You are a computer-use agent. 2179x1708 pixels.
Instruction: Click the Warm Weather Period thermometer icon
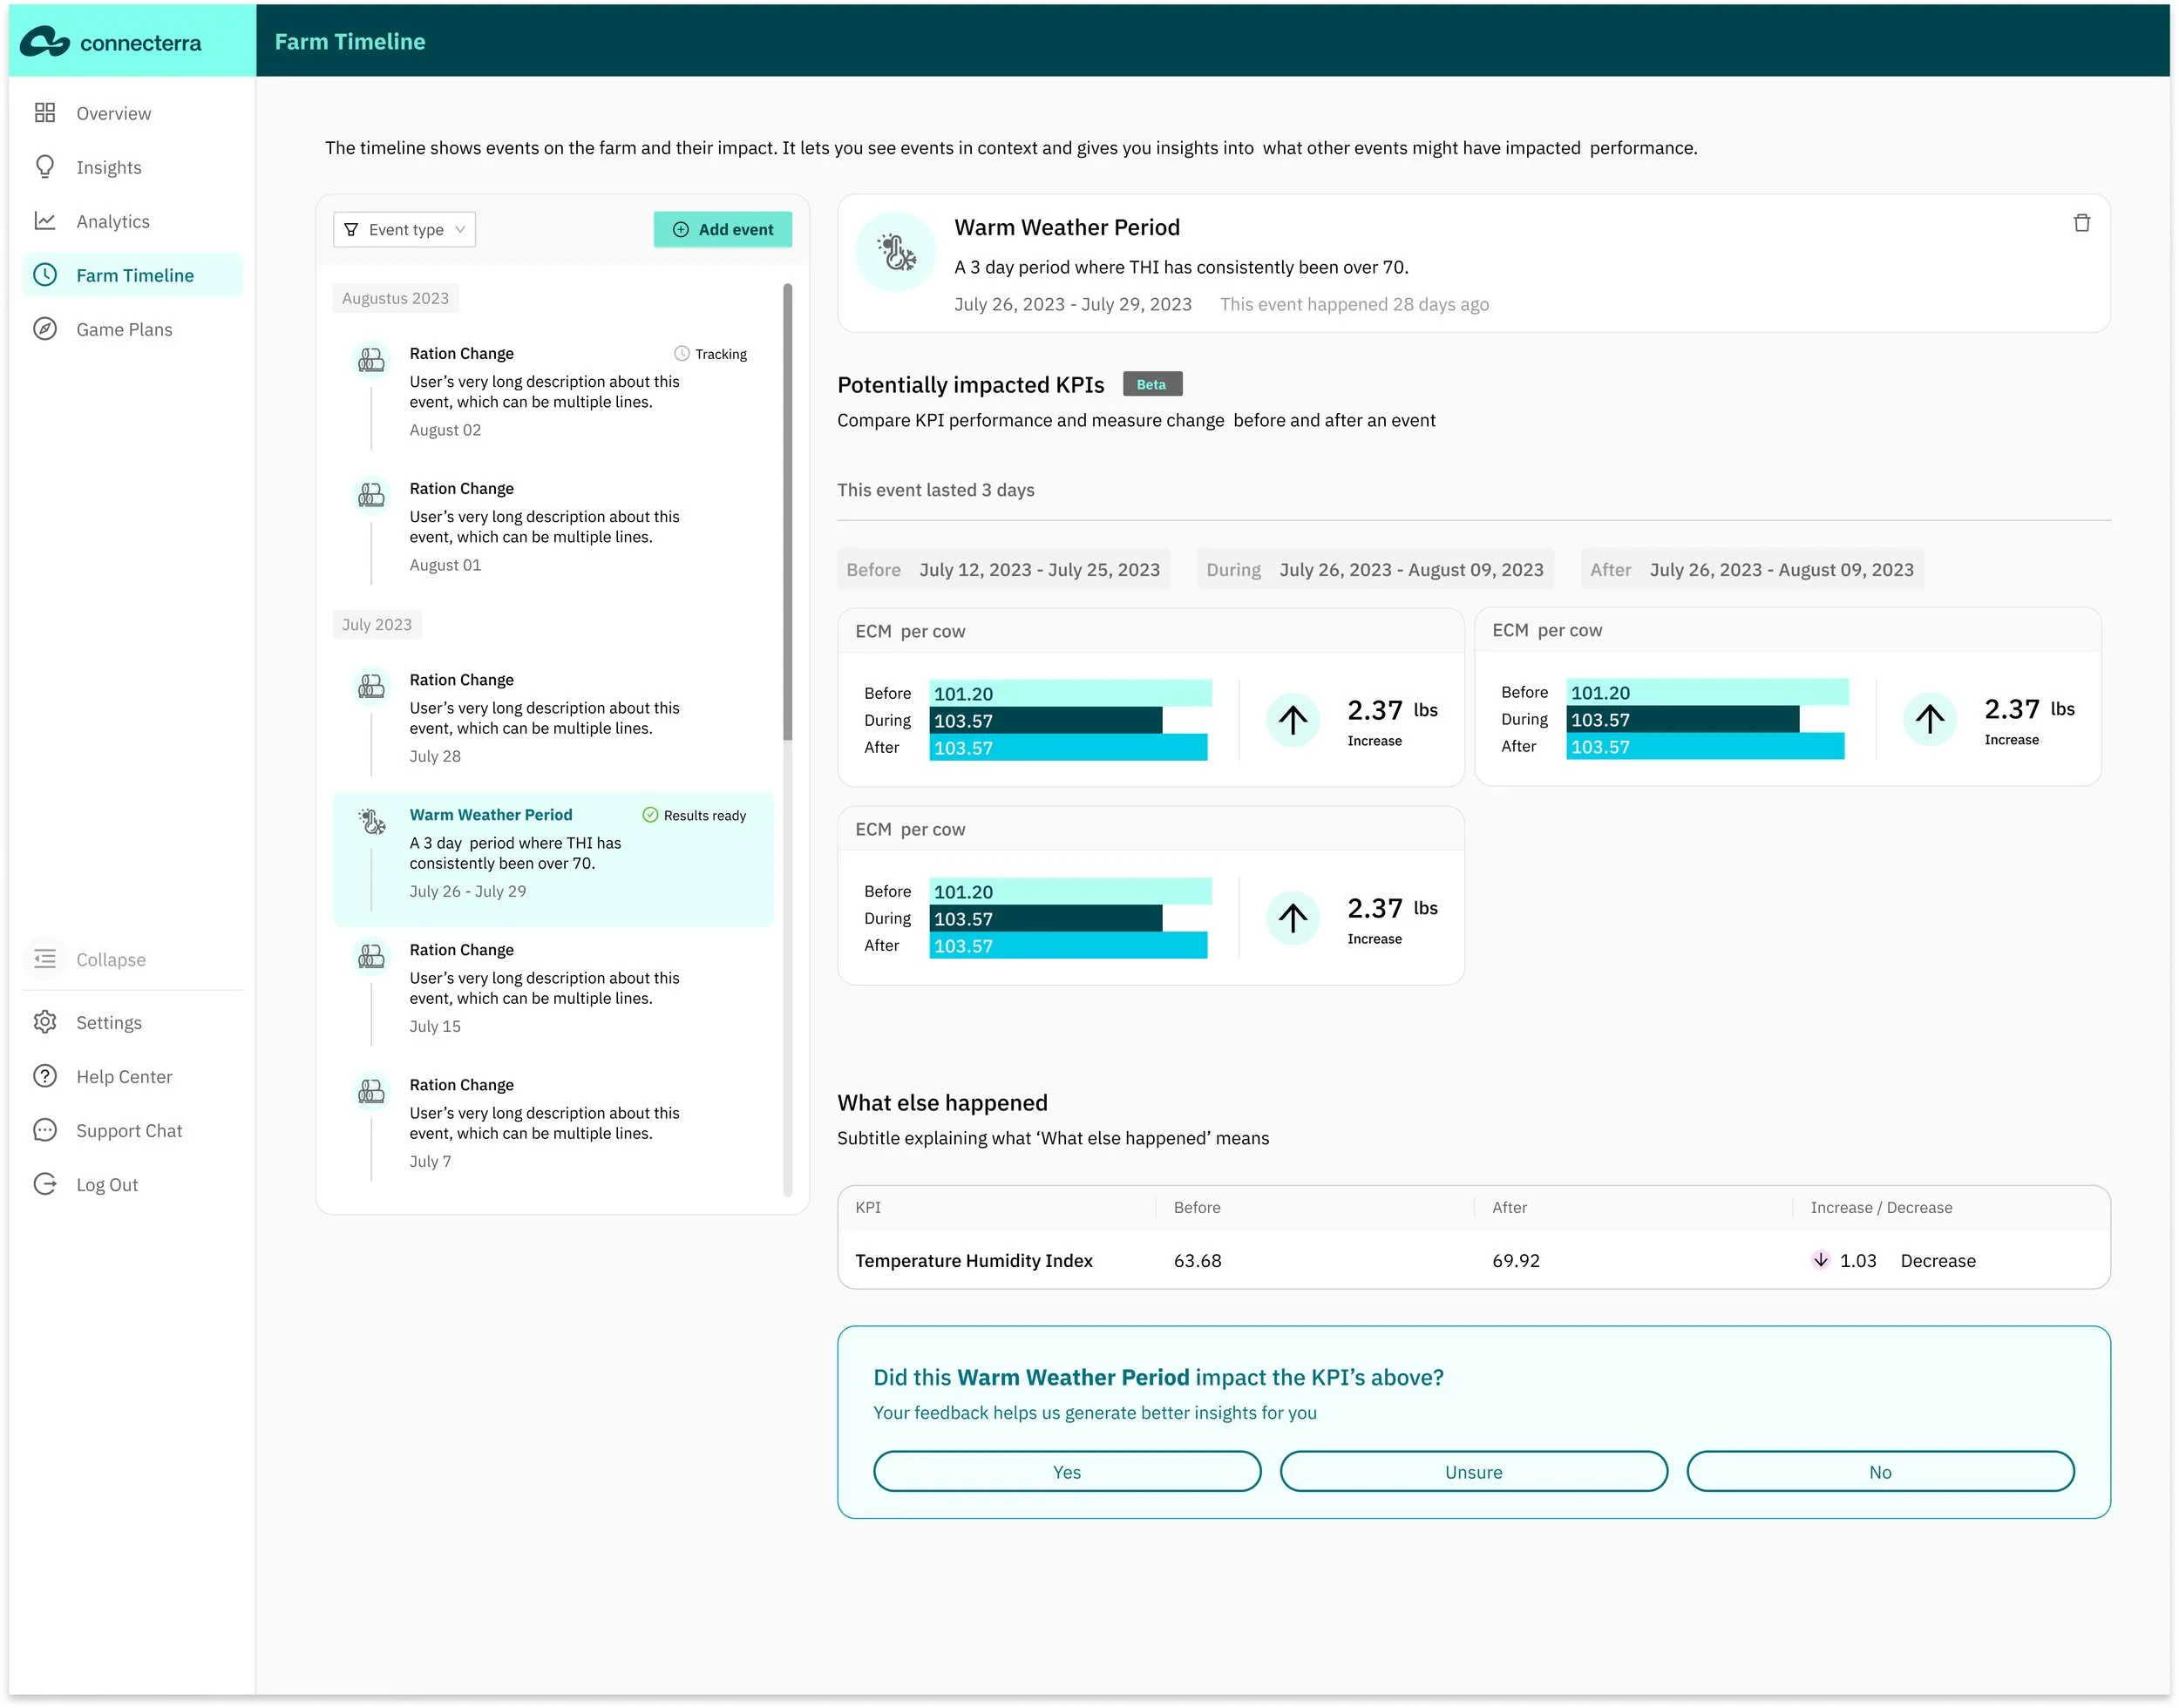pos(895,252)
